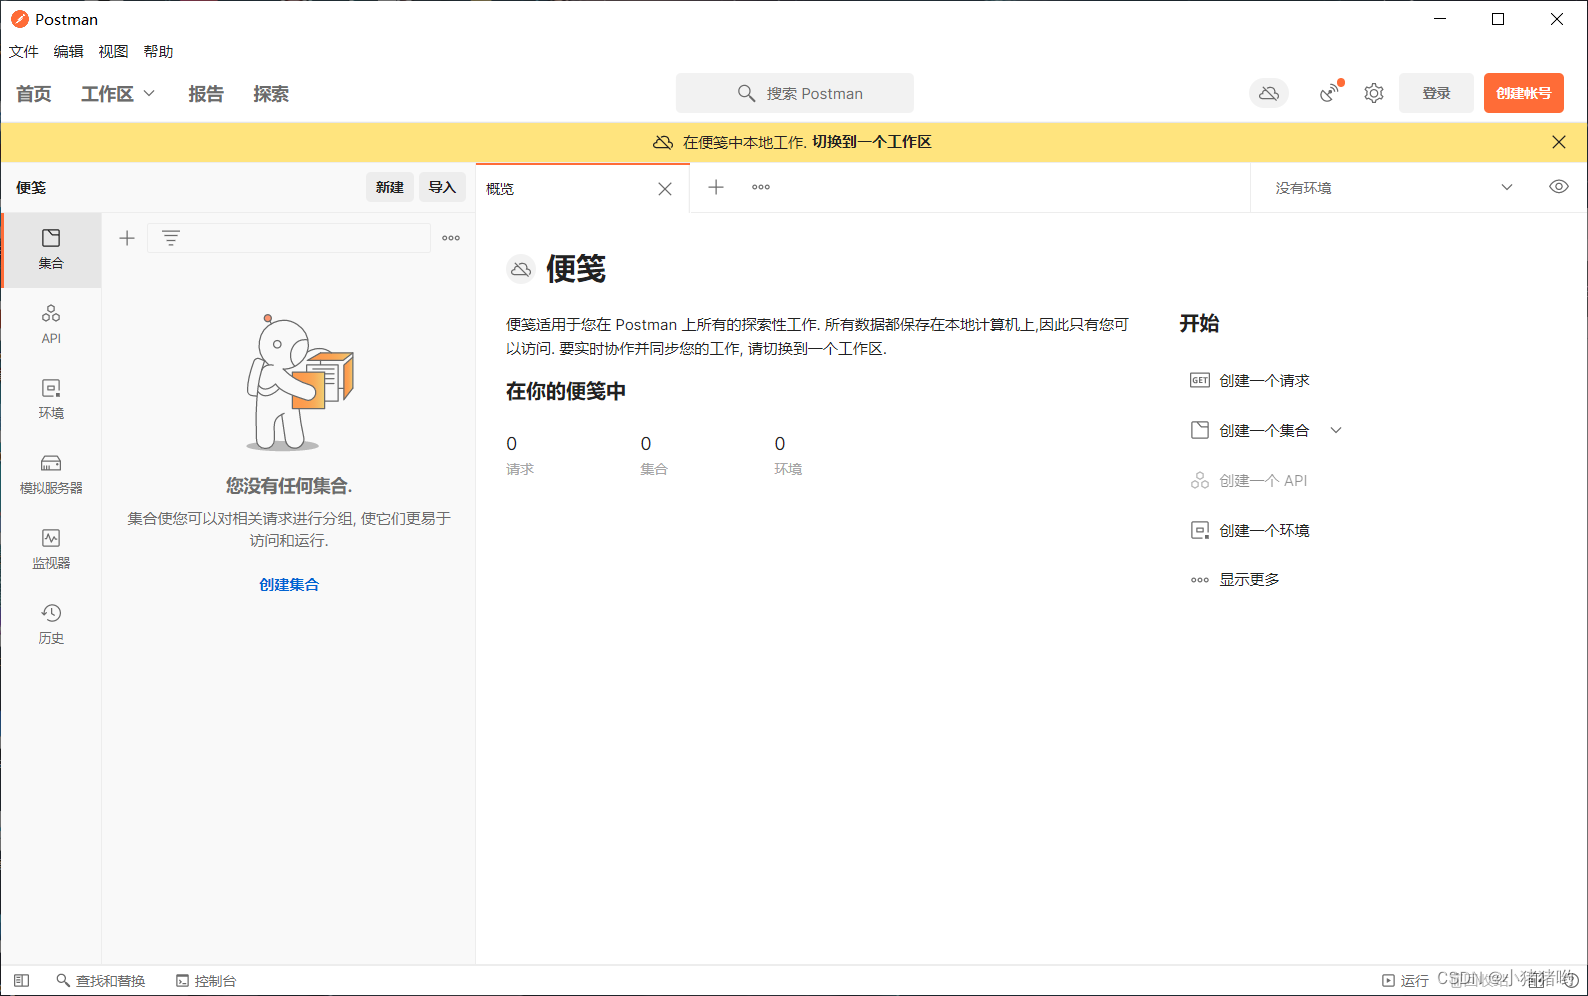Close the 概览 overview tab
Screen dimensions: 1588x996
pos(665,189)
